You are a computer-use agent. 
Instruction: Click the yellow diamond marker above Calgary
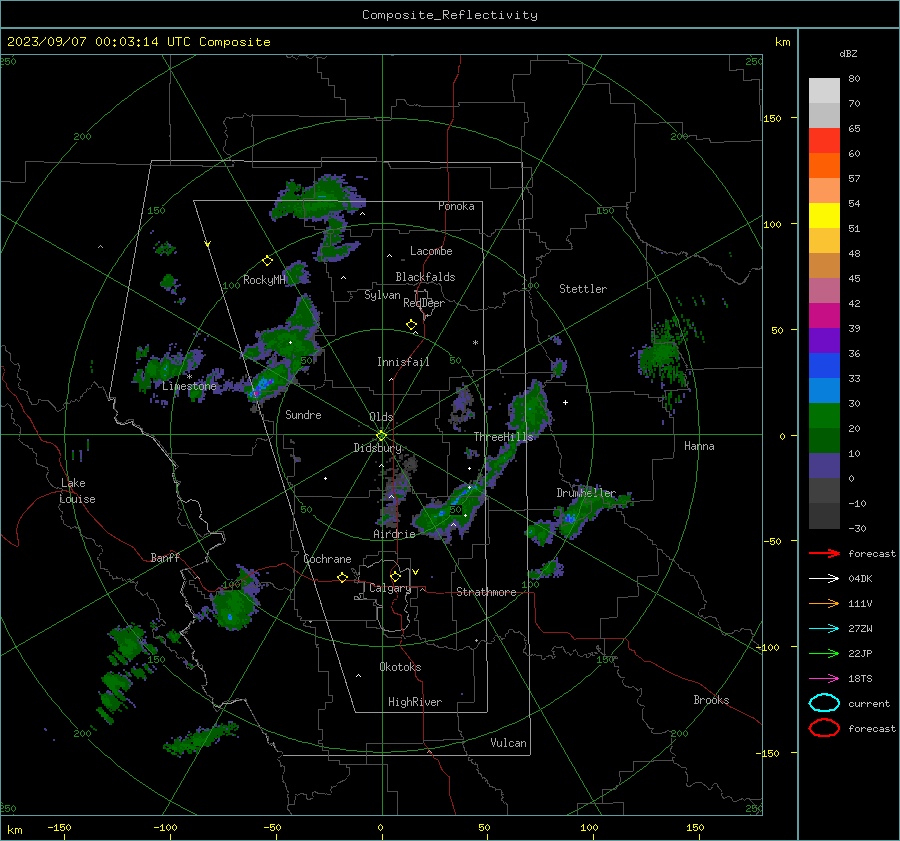pos(395,576)
